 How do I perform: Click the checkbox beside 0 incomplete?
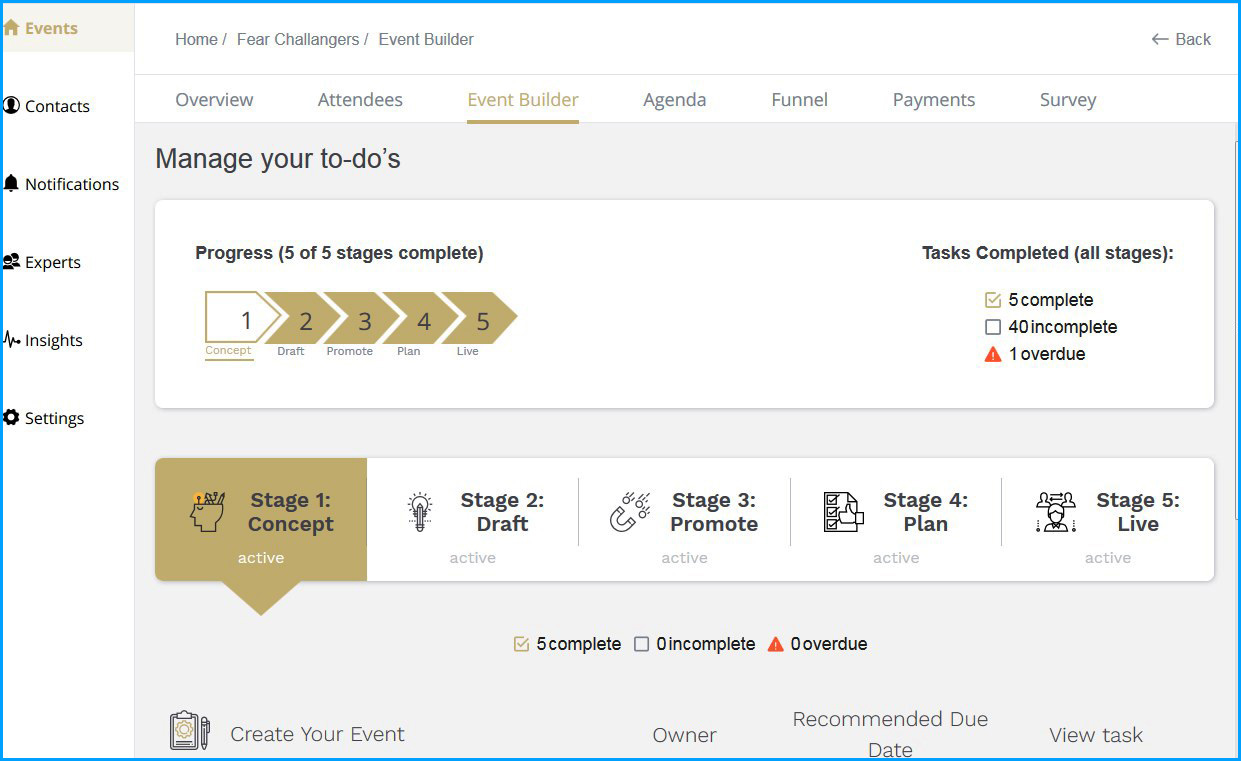pyautogui.click(x=642, y=644)
